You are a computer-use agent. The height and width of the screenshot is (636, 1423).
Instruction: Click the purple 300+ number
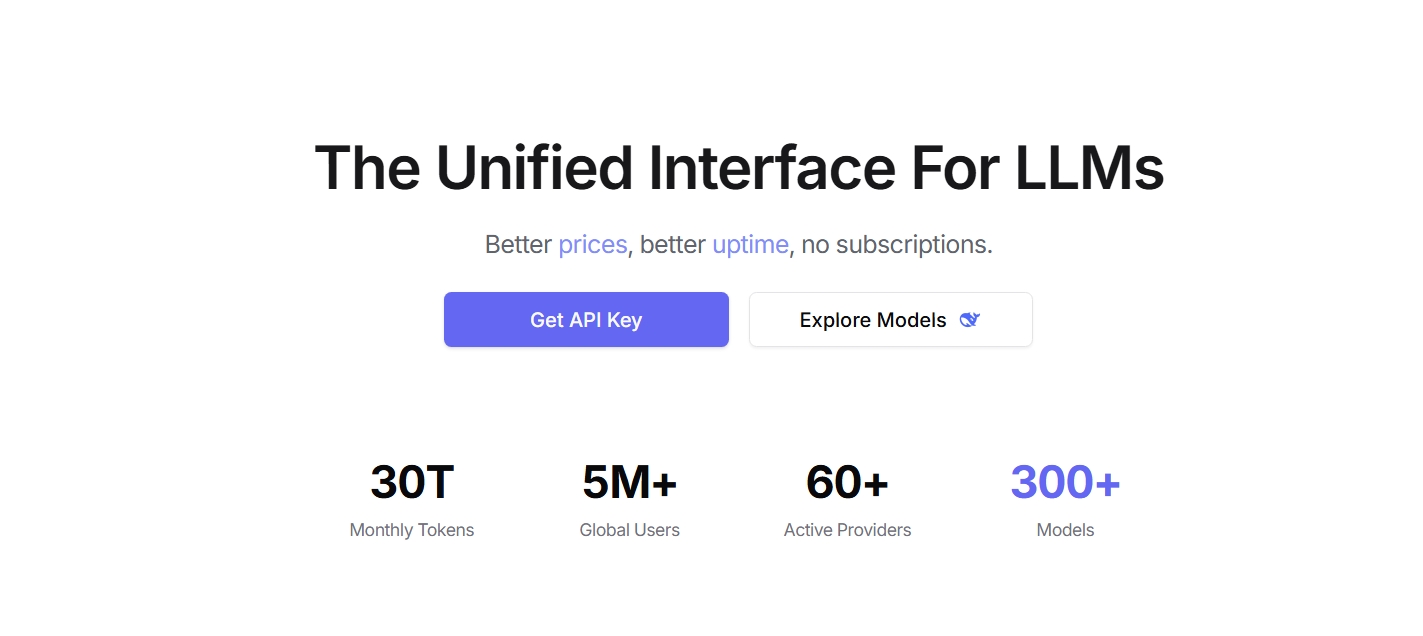(x=1065, y=482)
